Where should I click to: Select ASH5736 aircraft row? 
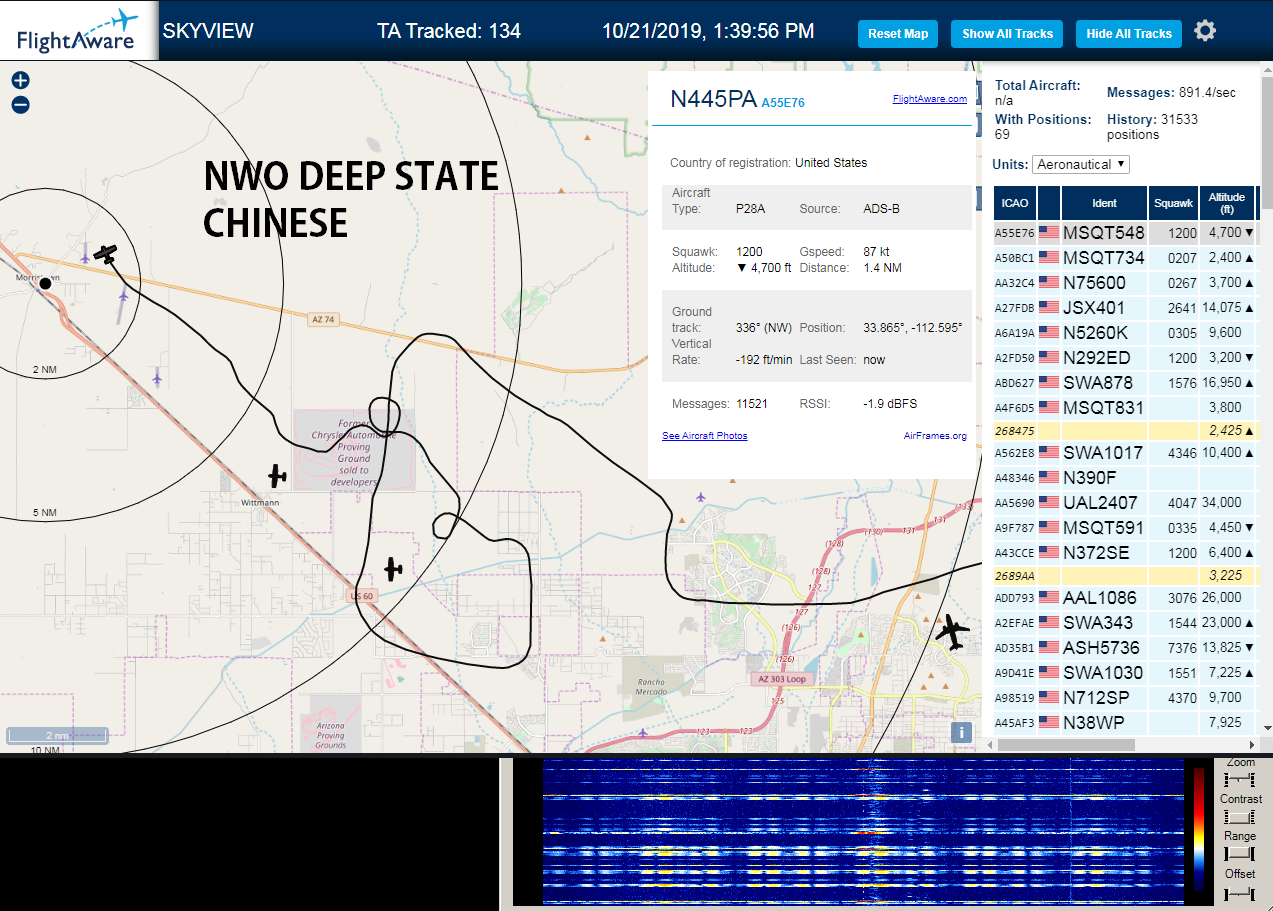[x=1125, y=648]
